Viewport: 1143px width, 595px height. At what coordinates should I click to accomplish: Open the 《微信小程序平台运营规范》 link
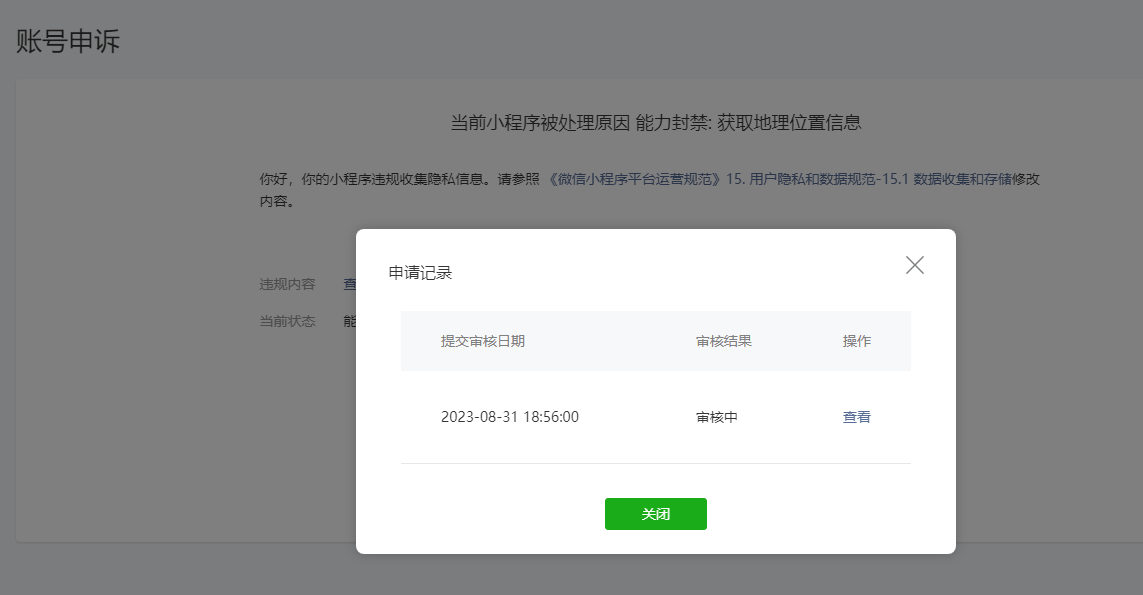point(634,179)
